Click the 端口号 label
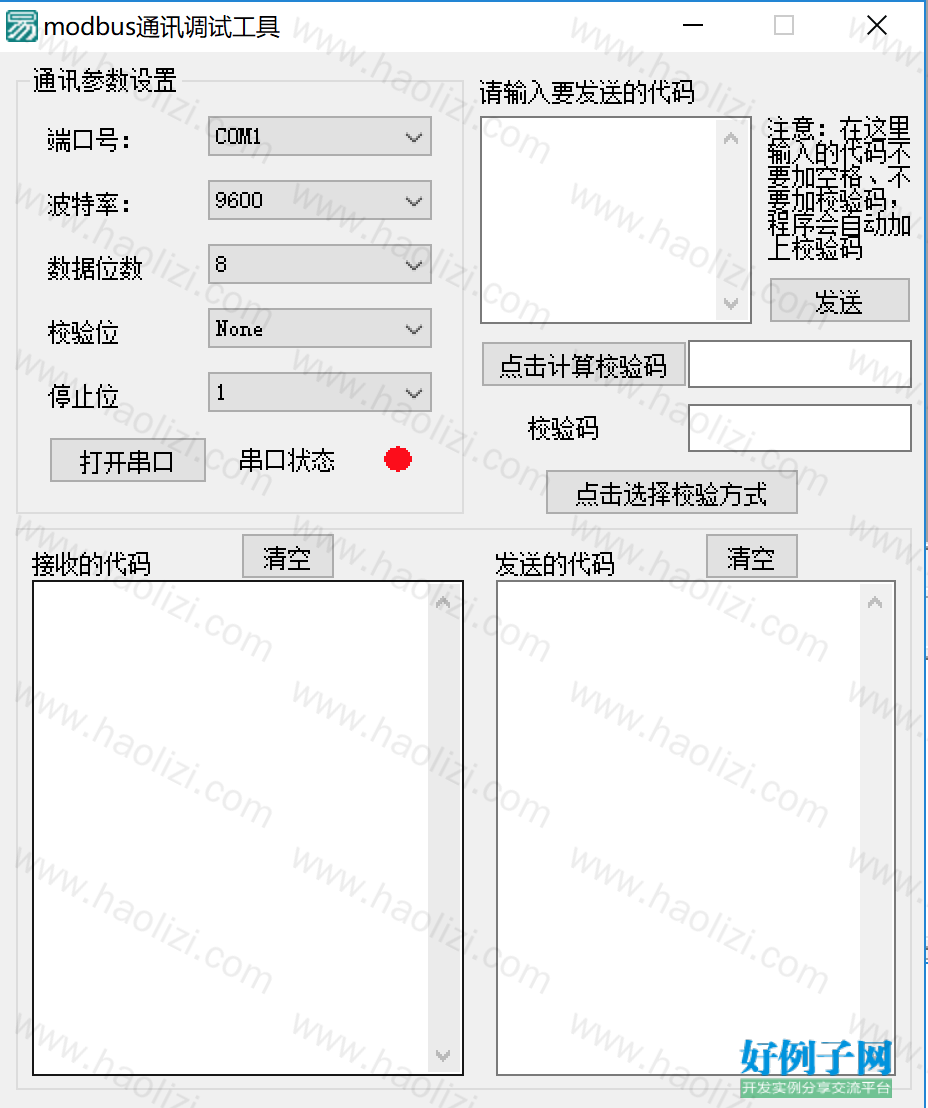The image size is (928, 1108). point(90,140)
